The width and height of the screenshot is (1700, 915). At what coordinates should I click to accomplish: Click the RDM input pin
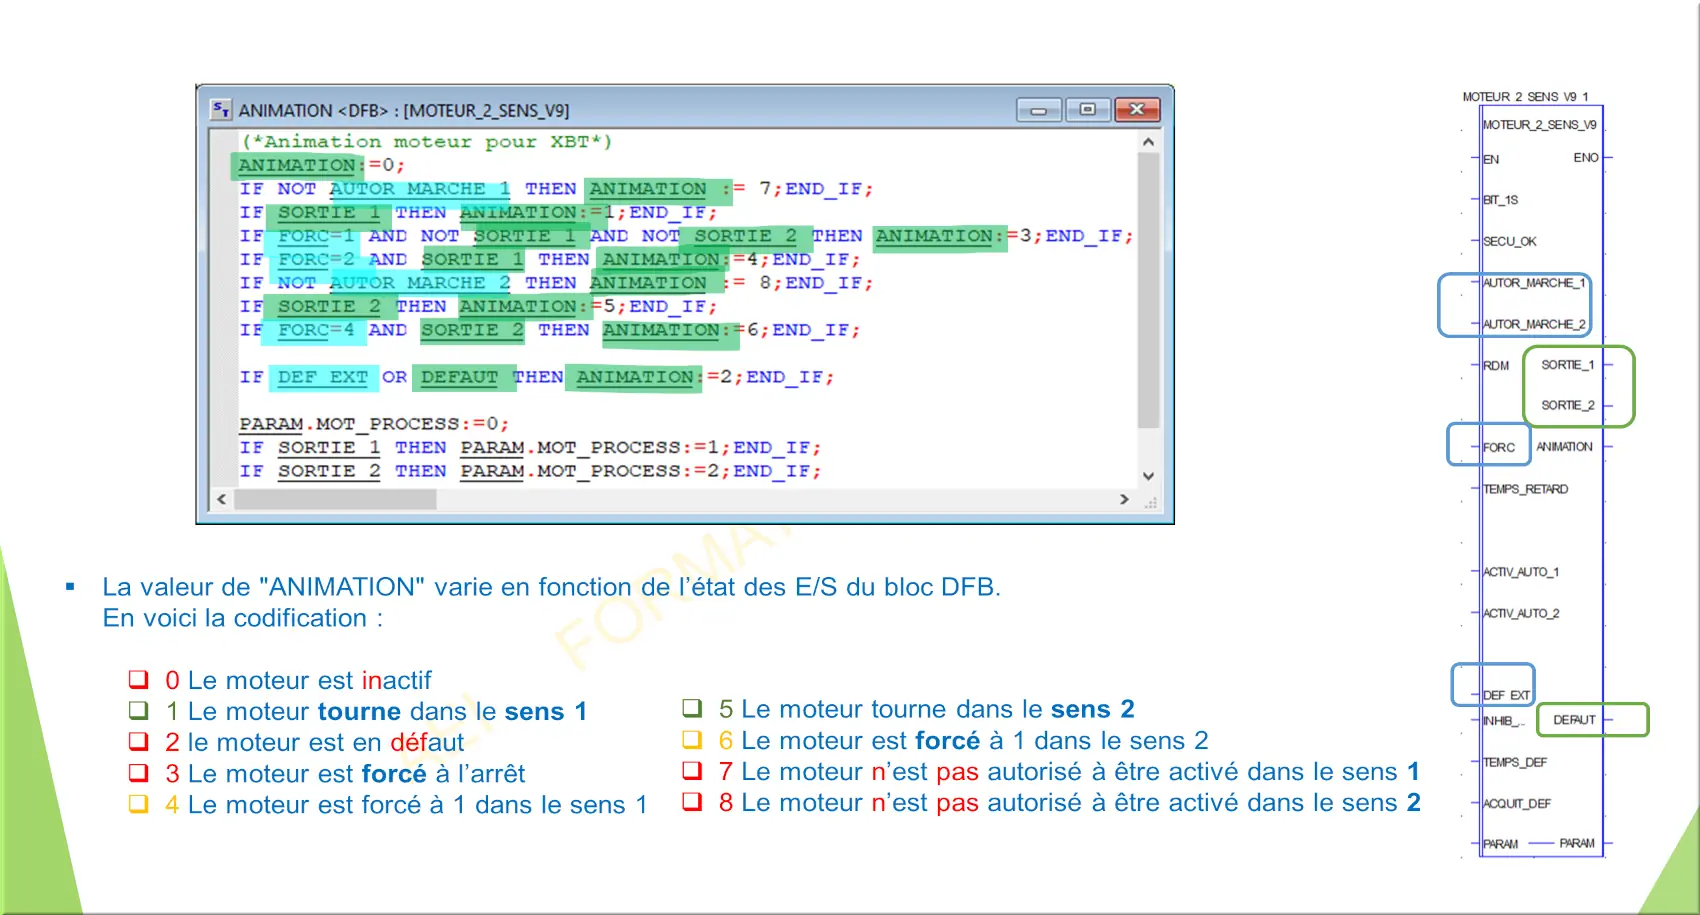1495,366
